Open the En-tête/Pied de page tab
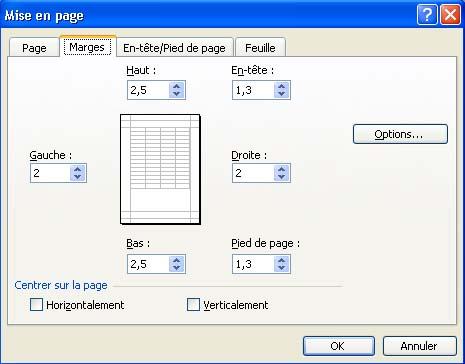The width and height of the screenshot is (465, 364). (174, 48)
